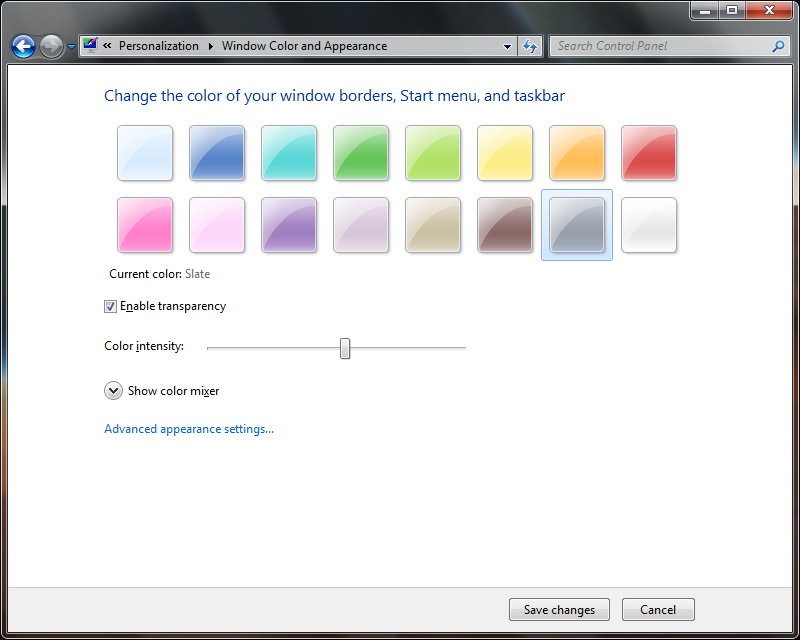The height and width of the screenshot is (640, 800).
Task: Select the currently highlighted Slate swatch
Action: (x=577, y=225)
